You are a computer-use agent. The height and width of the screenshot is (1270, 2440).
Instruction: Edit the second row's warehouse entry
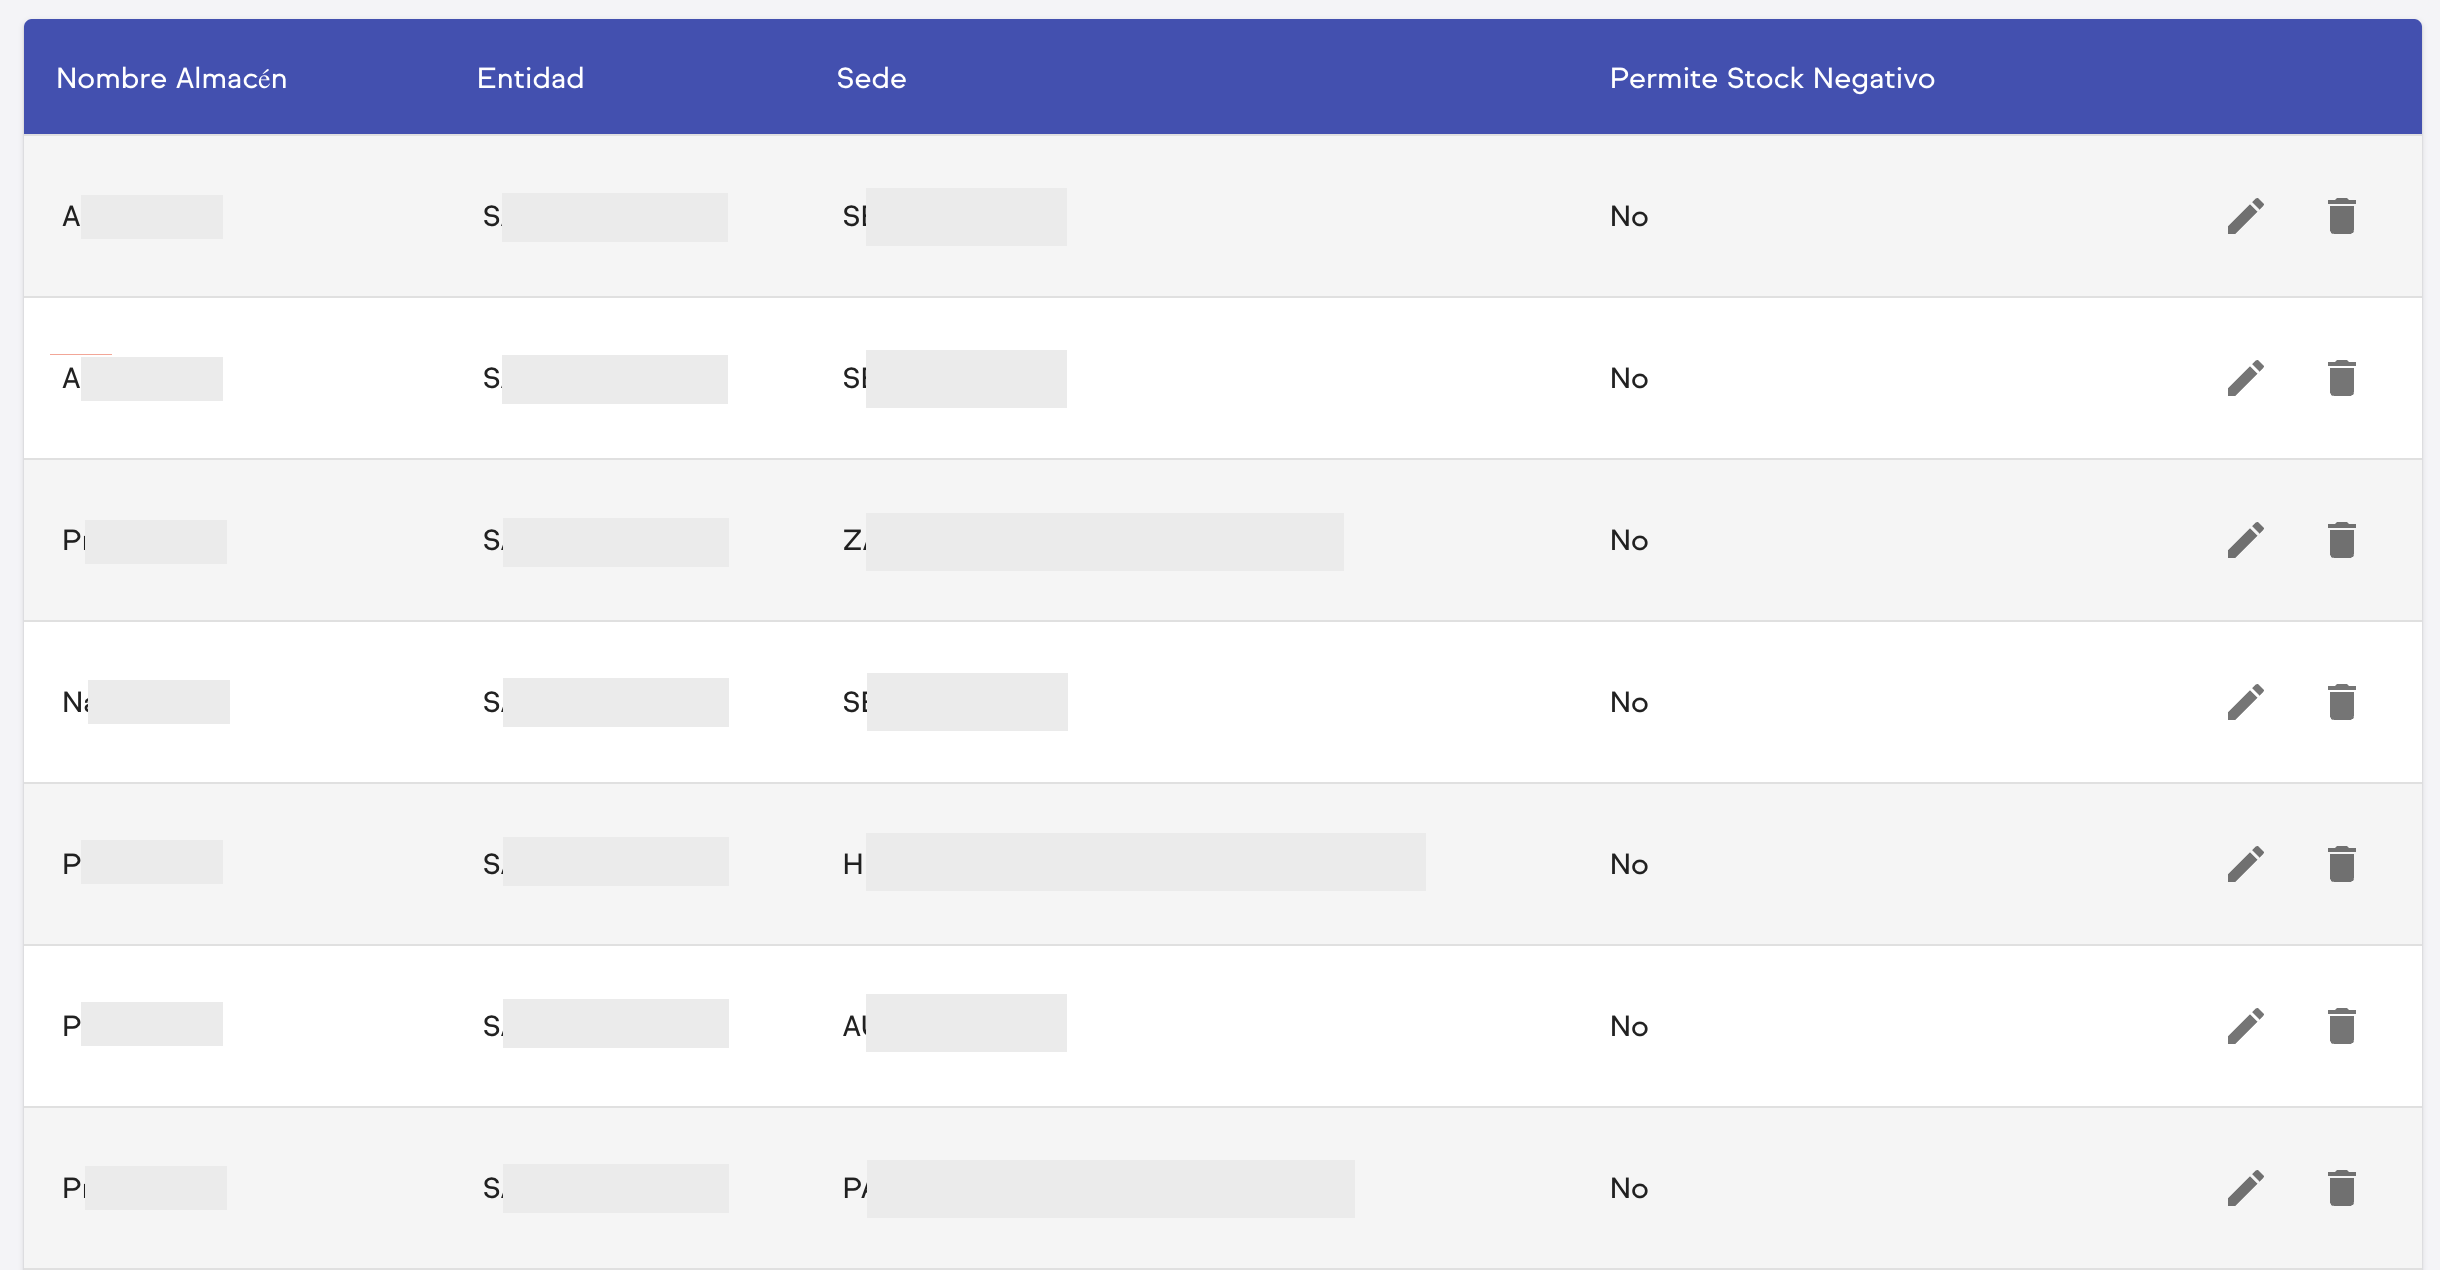click(x=2245, y=378)
